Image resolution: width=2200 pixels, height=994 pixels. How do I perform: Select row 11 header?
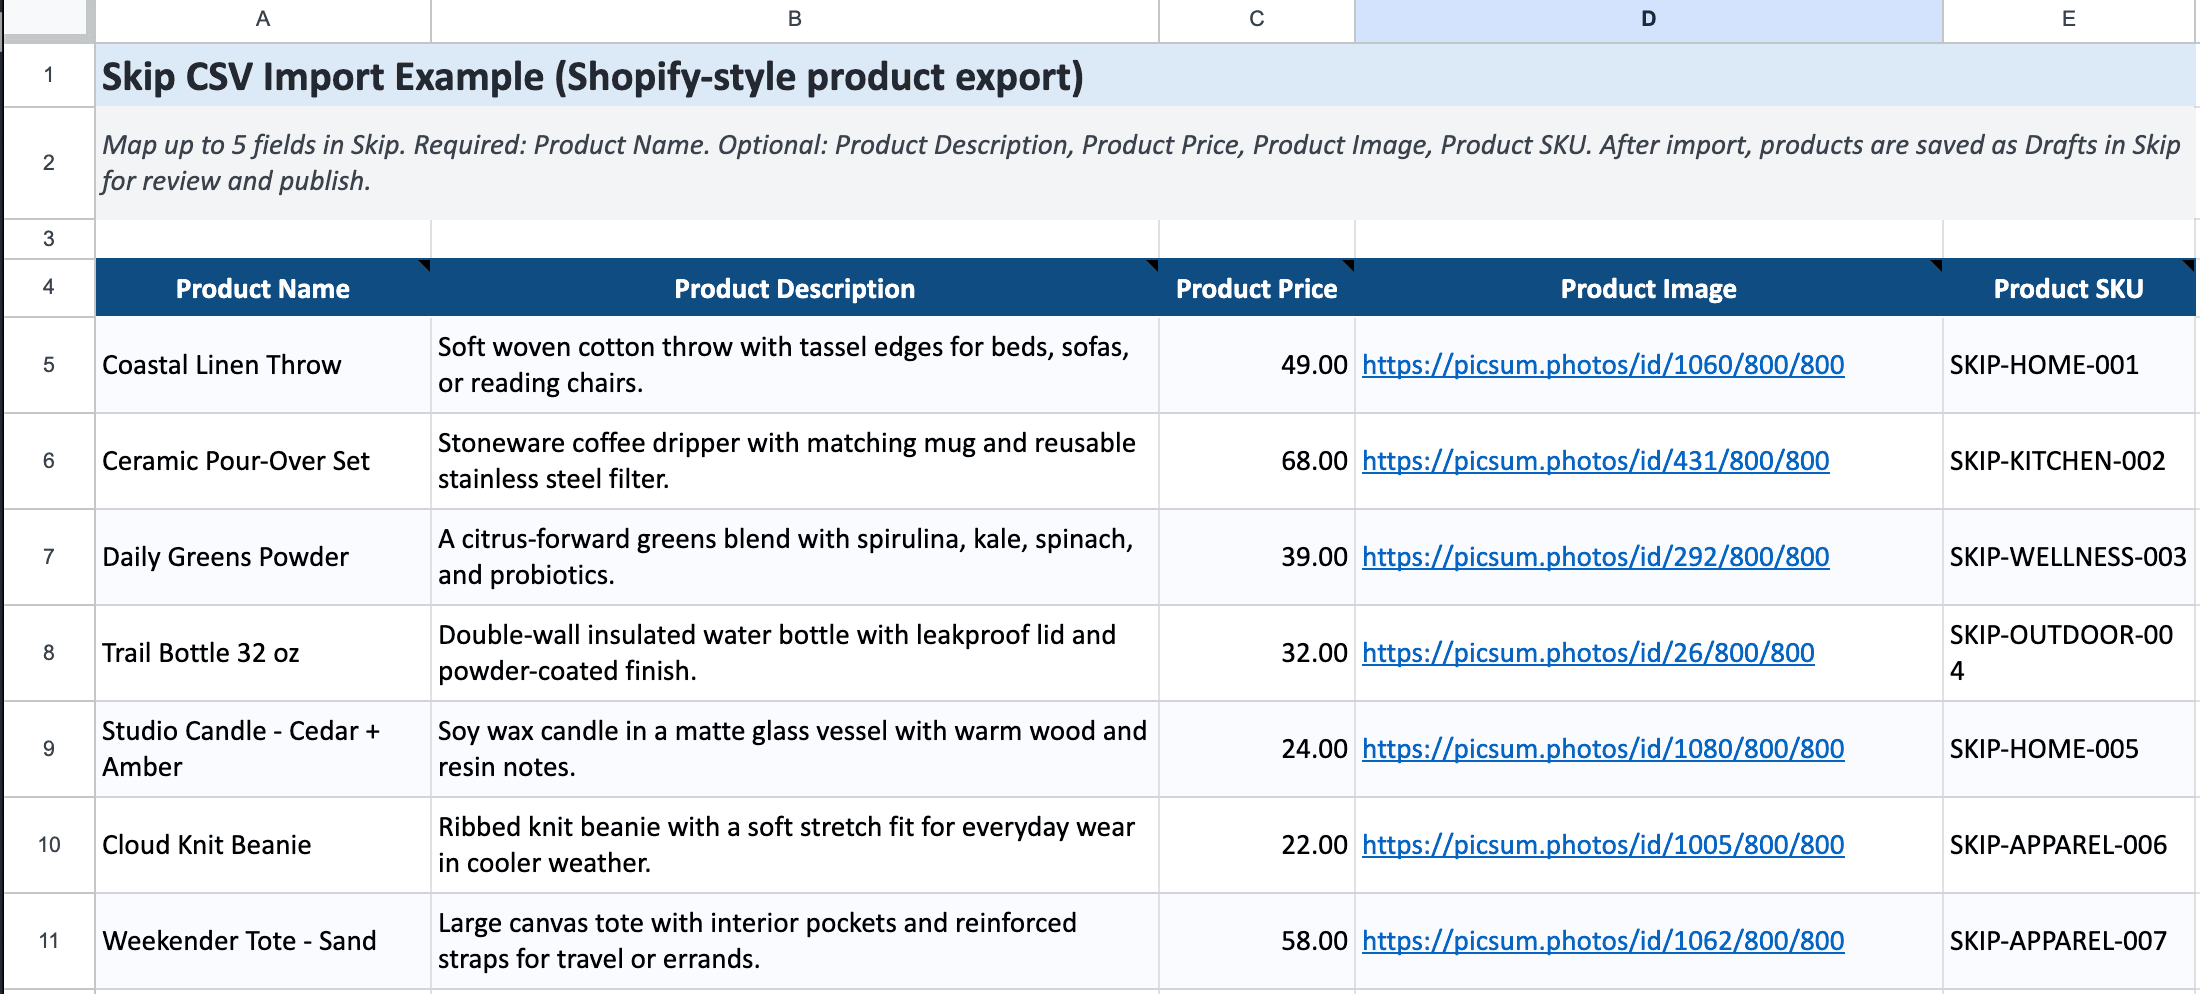(45, 940)
